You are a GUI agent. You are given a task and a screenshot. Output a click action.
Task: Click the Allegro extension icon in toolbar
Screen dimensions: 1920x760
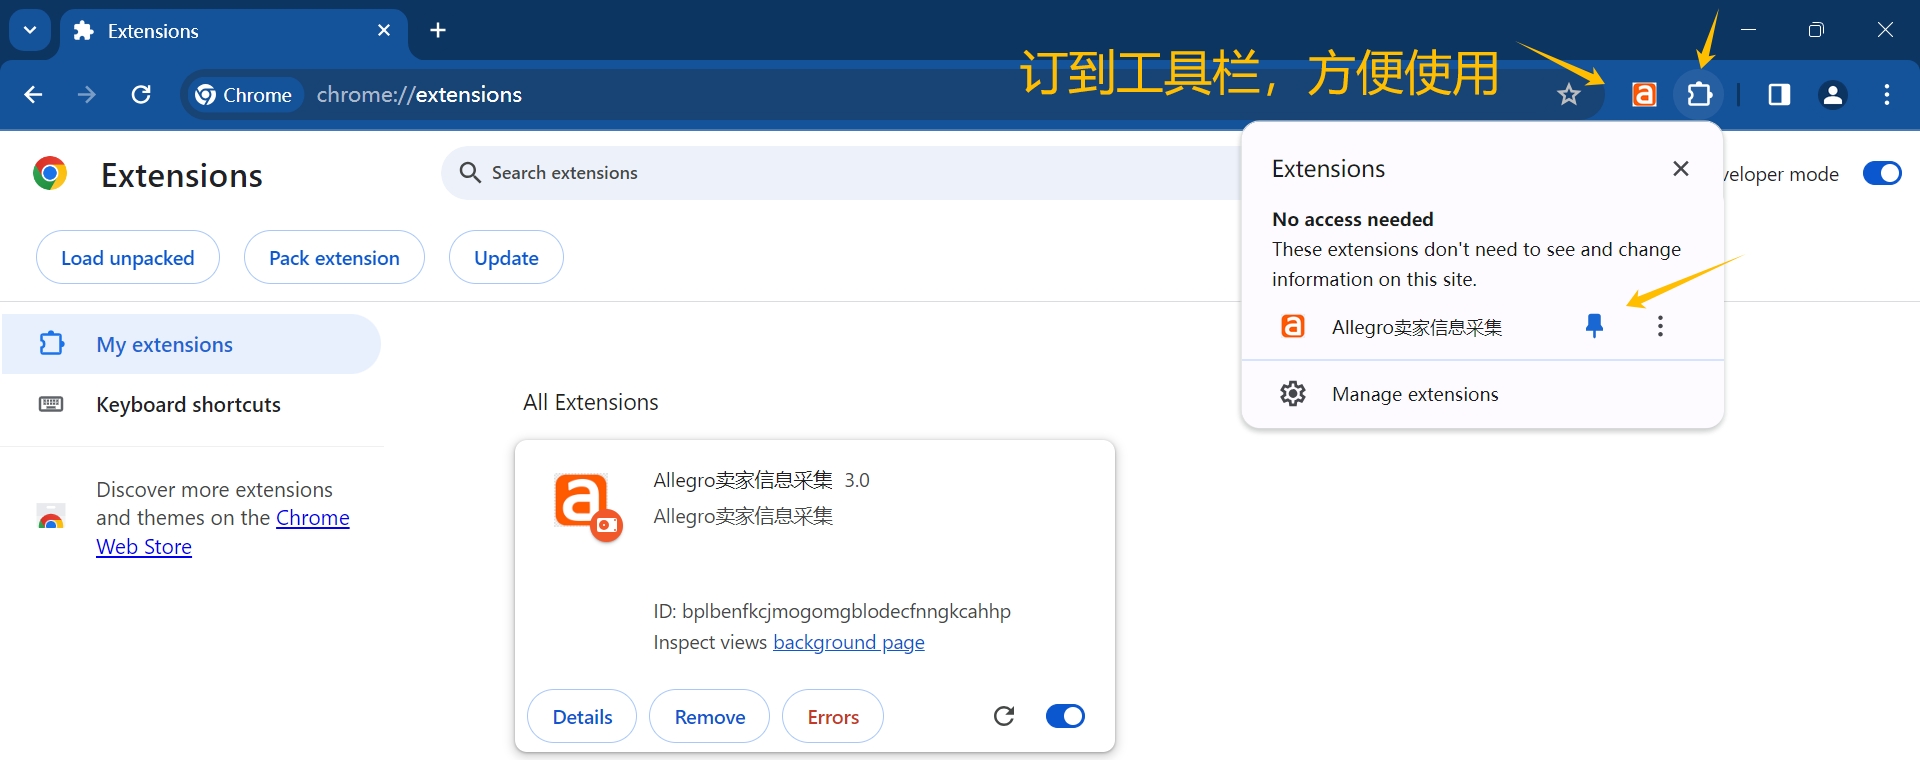1644,95
